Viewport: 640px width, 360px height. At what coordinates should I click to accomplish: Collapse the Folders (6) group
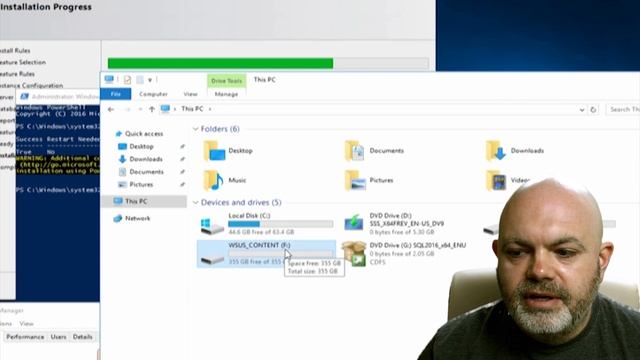click(x=196, y=129)
